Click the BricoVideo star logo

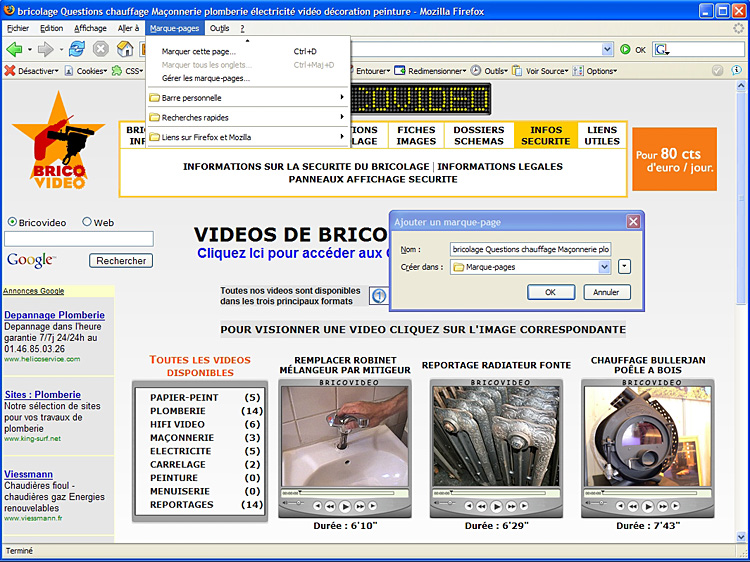[58, 140]
